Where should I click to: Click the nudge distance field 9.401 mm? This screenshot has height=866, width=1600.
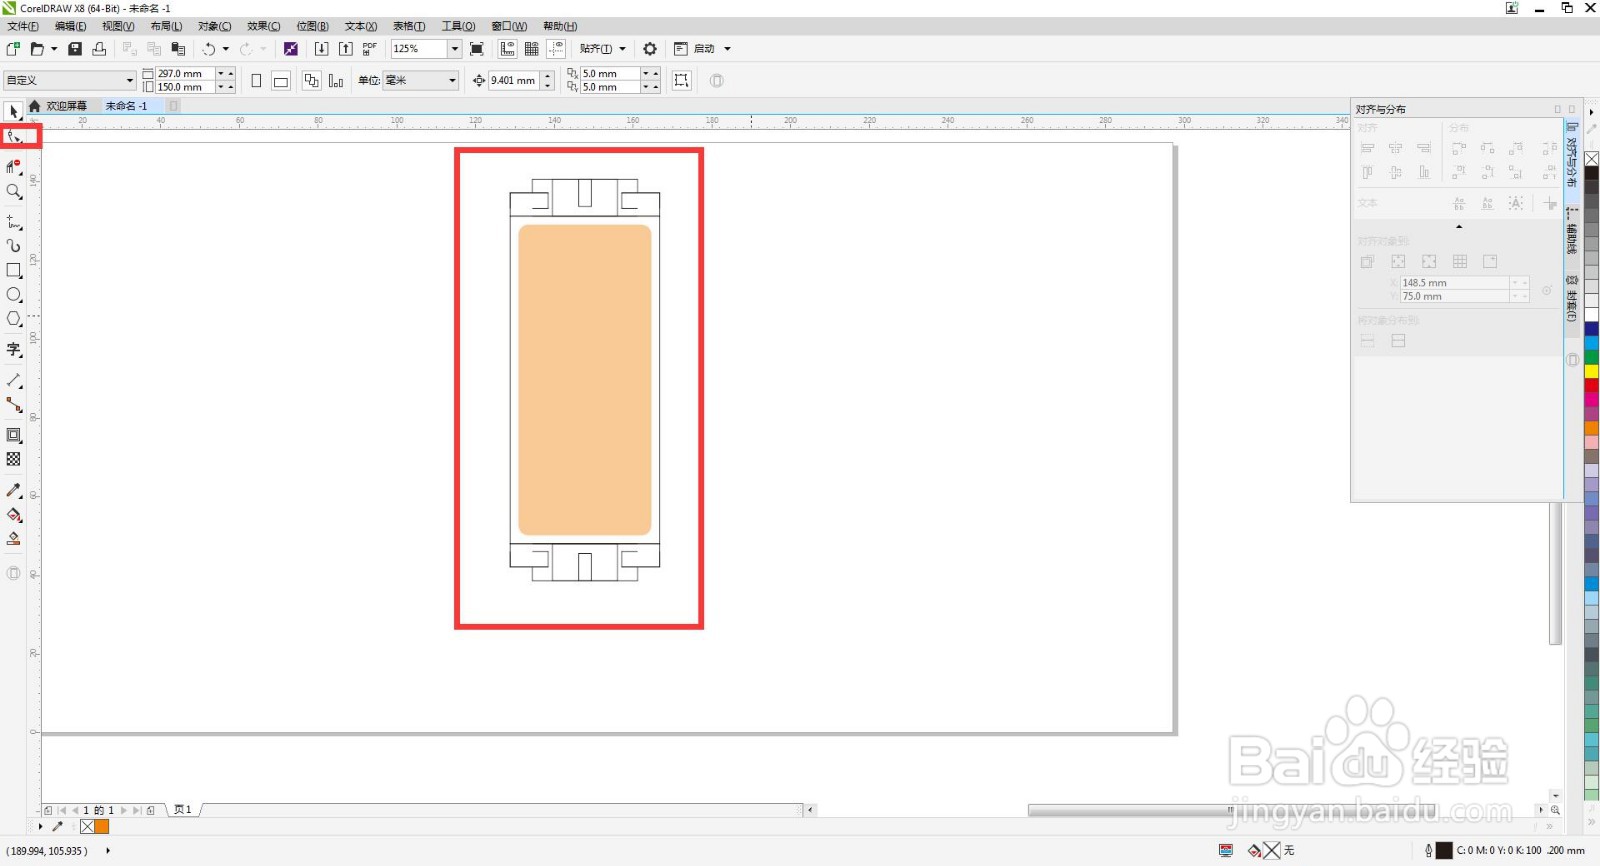[x=514, y=81]
